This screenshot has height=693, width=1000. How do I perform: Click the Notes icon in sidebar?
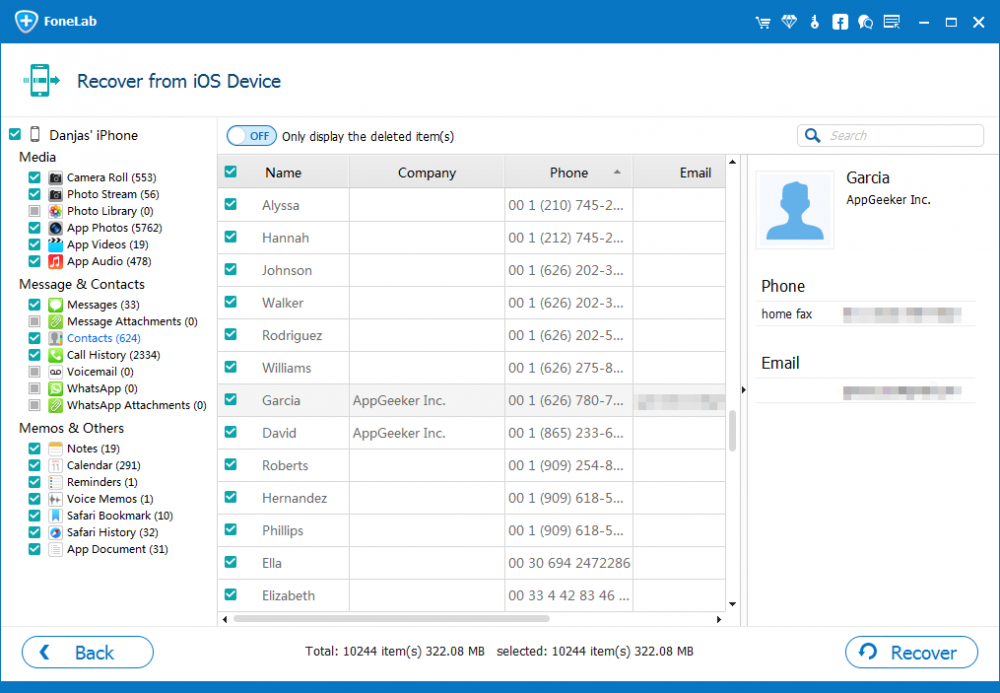56,448
